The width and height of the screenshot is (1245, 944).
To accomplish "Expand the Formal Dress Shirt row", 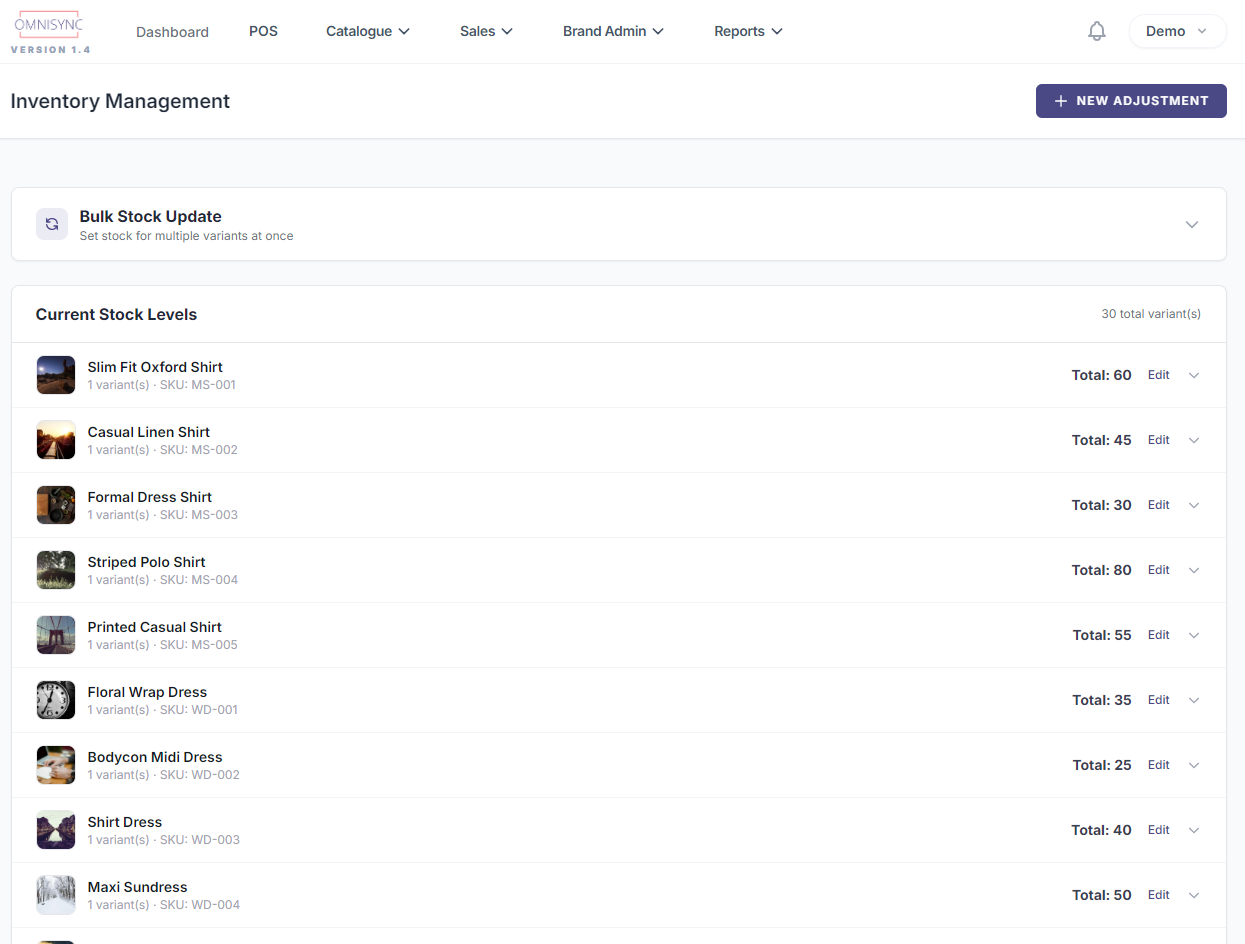I will pos(1193,505).
